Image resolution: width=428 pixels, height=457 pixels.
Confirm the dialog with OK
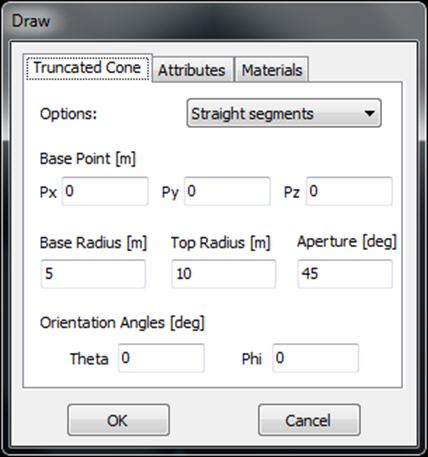point(118,420)
